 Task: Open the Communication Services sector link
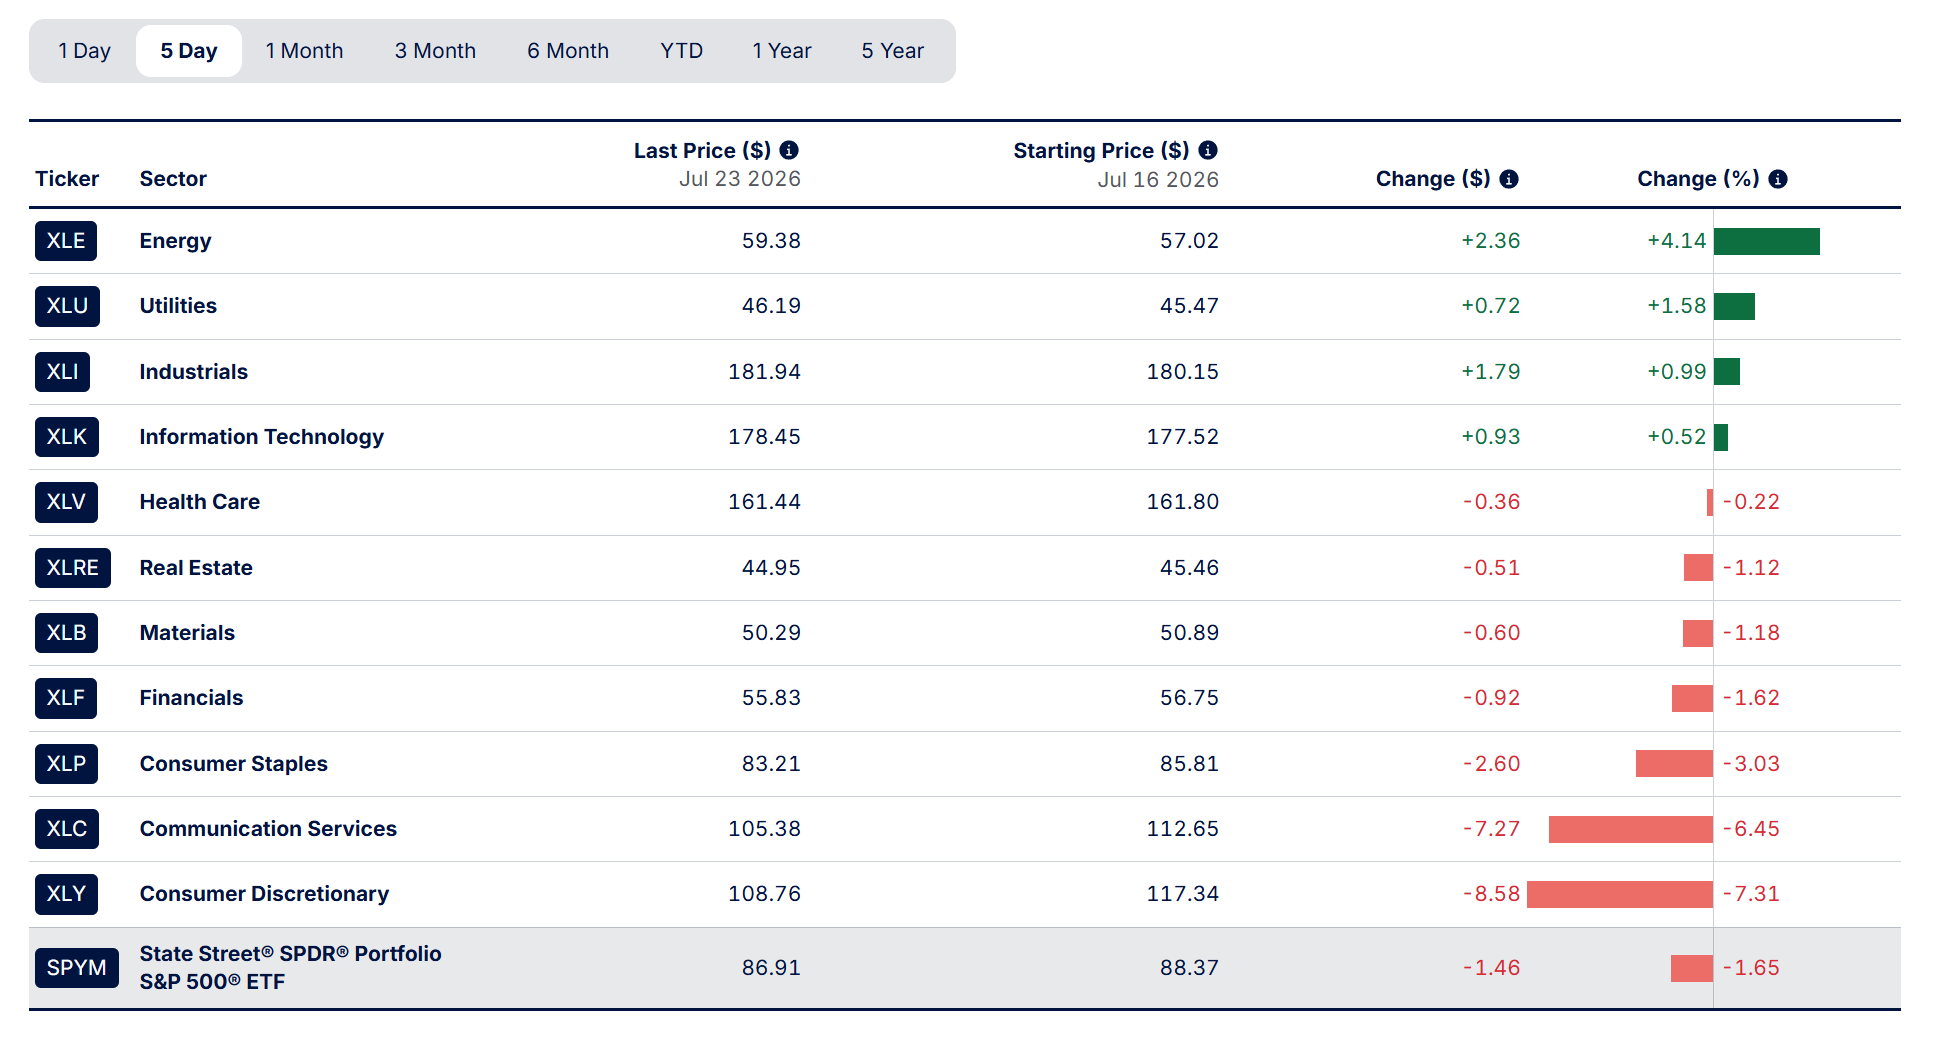click(268, 829)
